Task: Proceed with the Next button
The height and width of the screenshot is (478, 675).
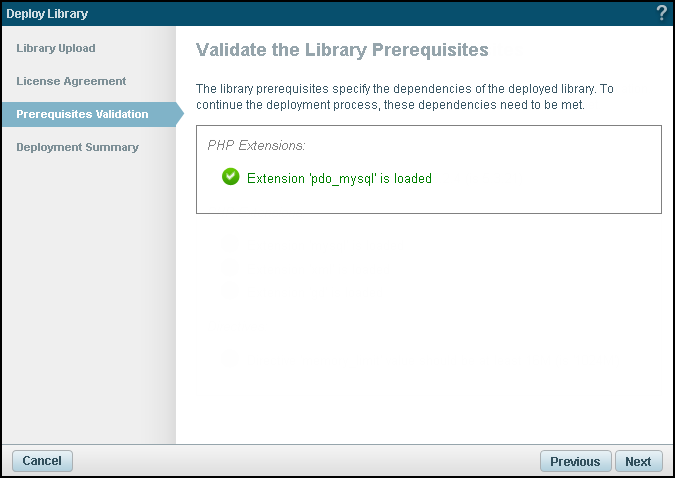Action: click(638, 461)
